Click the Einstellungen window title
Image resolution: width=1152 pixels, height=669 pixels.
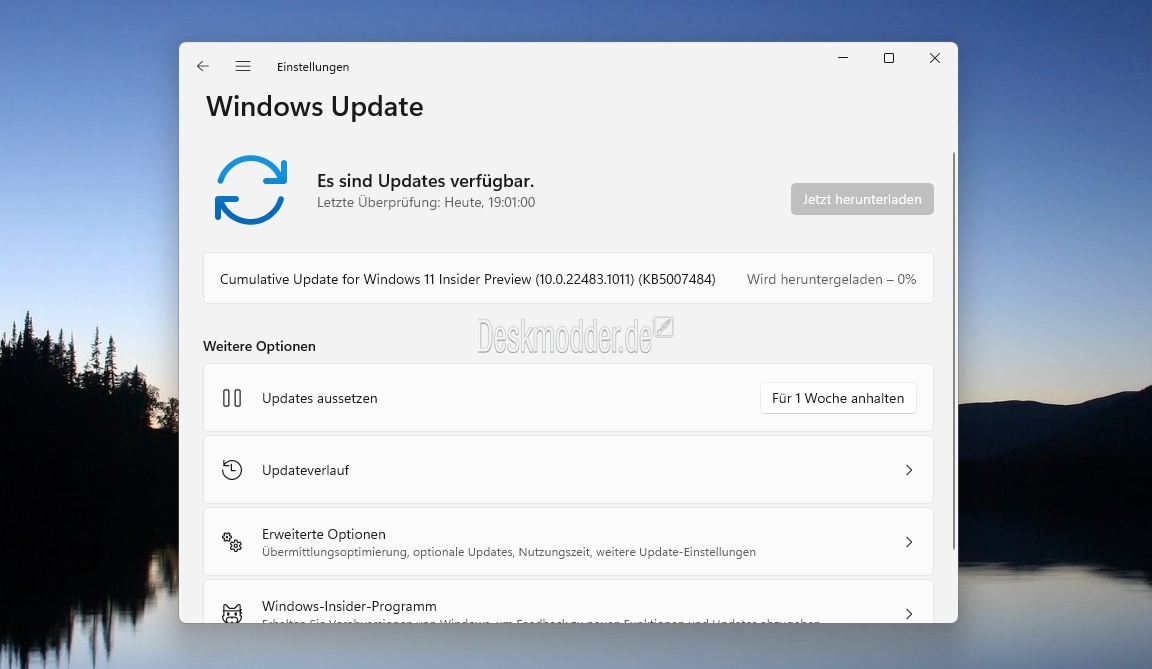(x=313, y=67)
